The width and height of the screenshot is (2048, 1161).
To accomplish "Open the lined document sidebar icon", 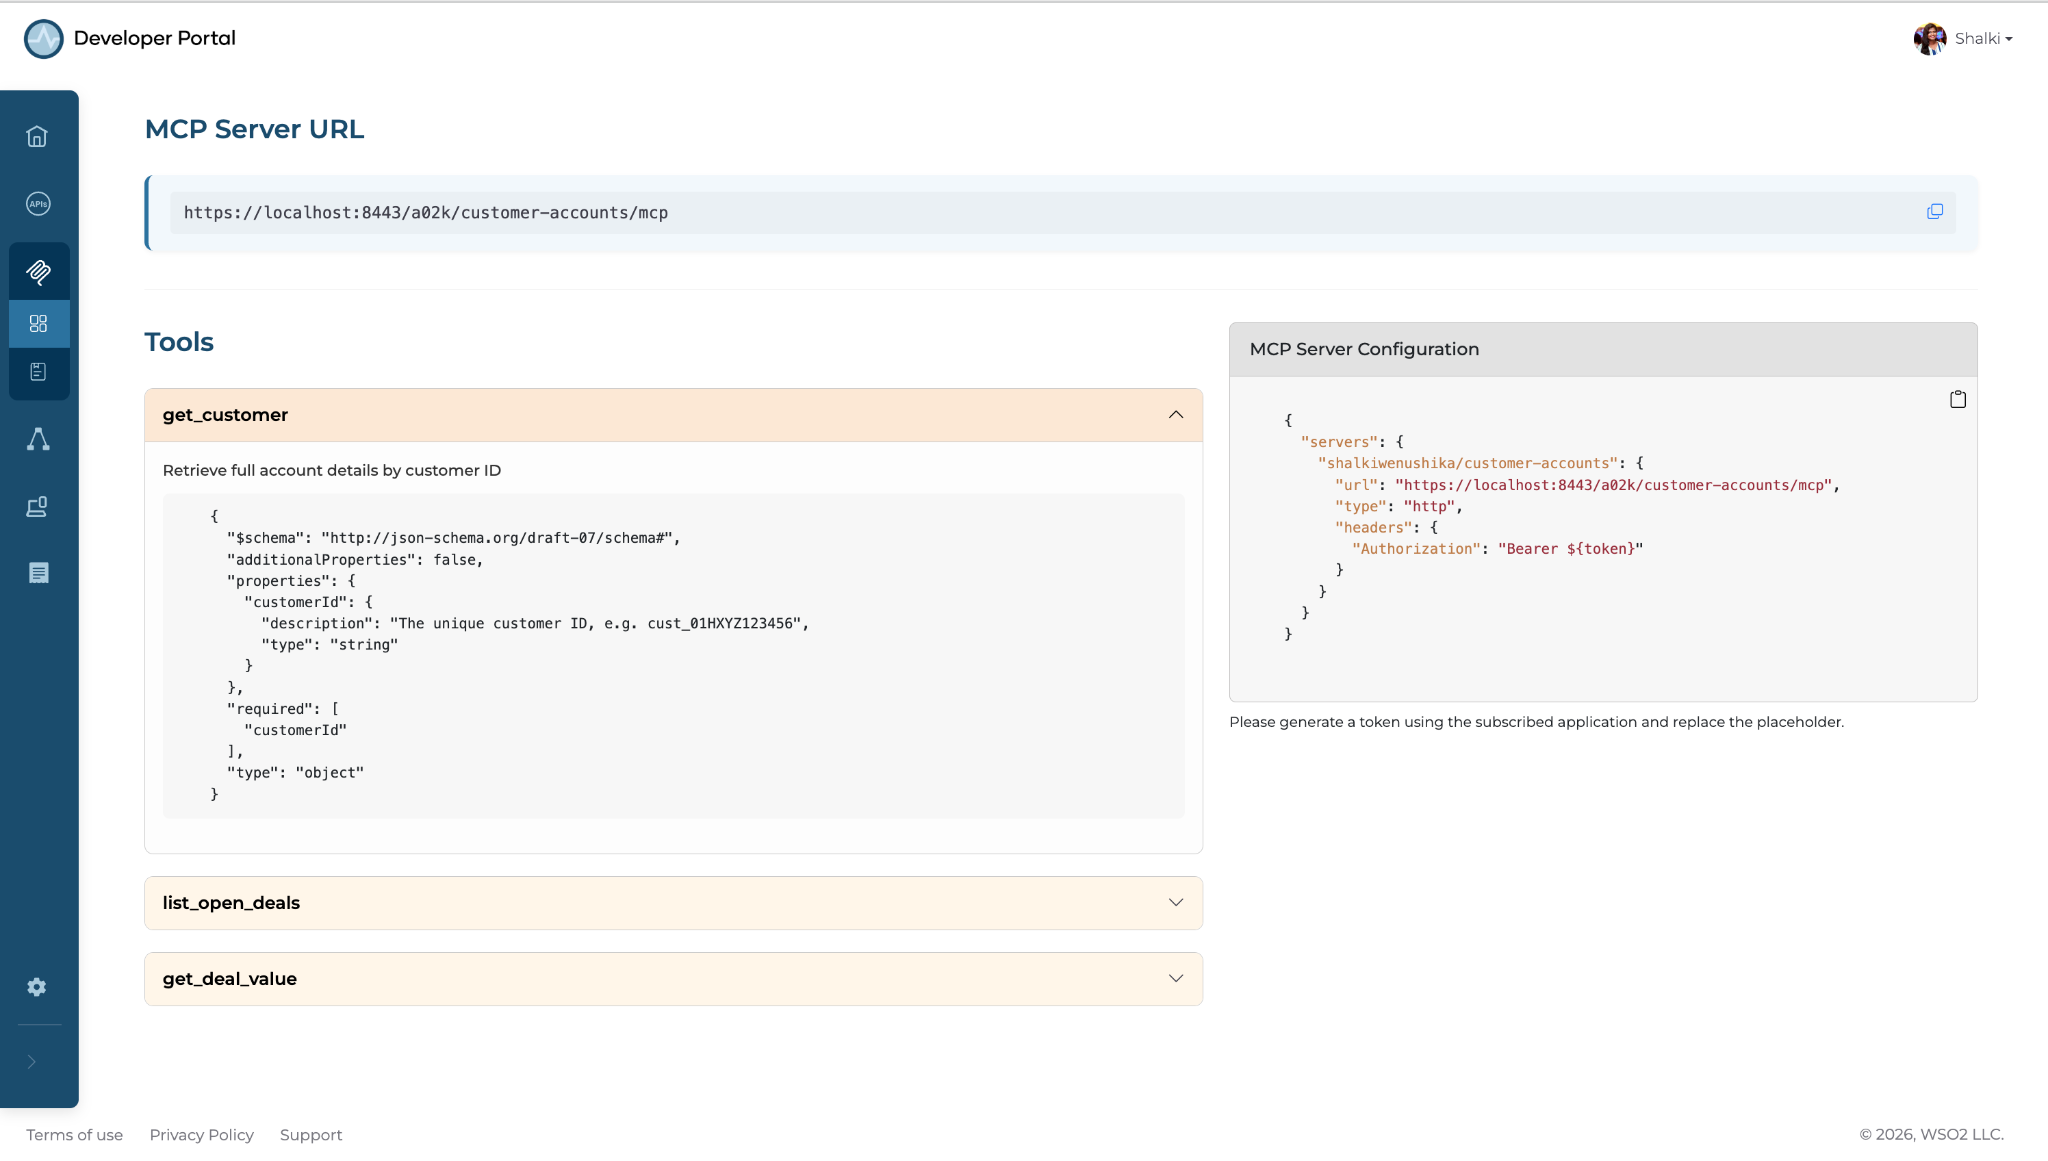I will 38,573.
